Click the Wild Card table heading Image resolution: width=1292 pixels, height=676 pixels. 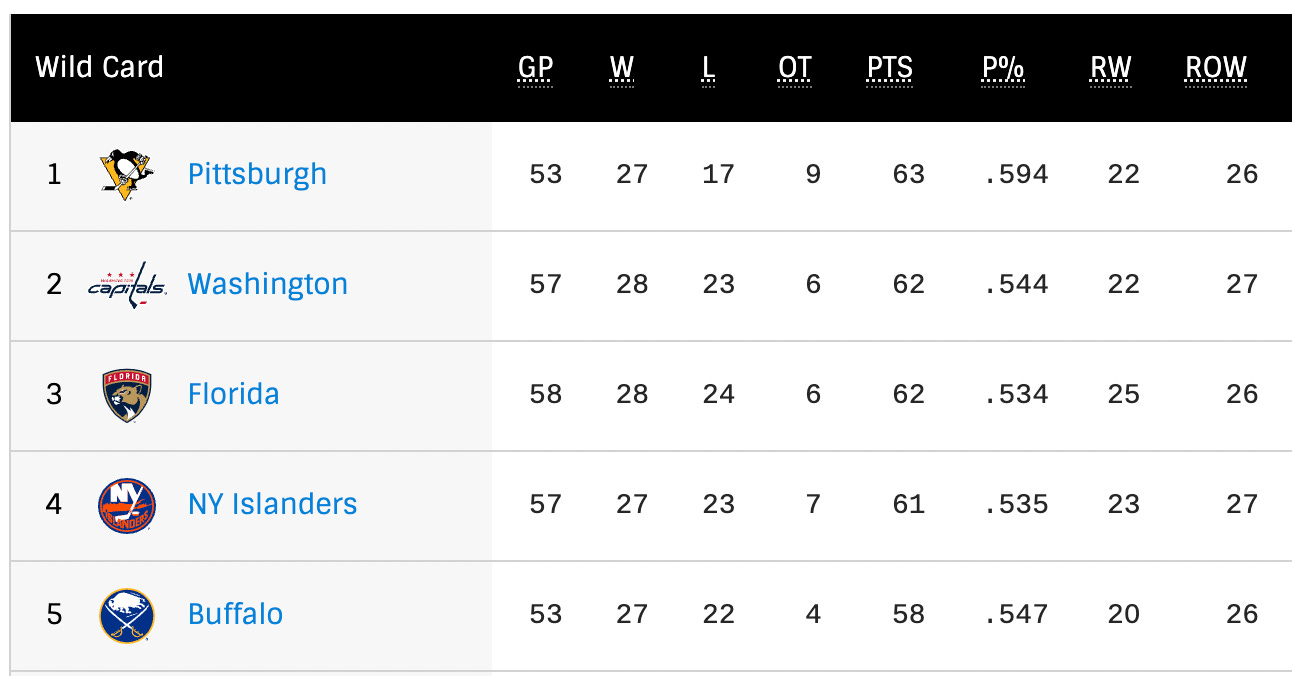(99, 67)
